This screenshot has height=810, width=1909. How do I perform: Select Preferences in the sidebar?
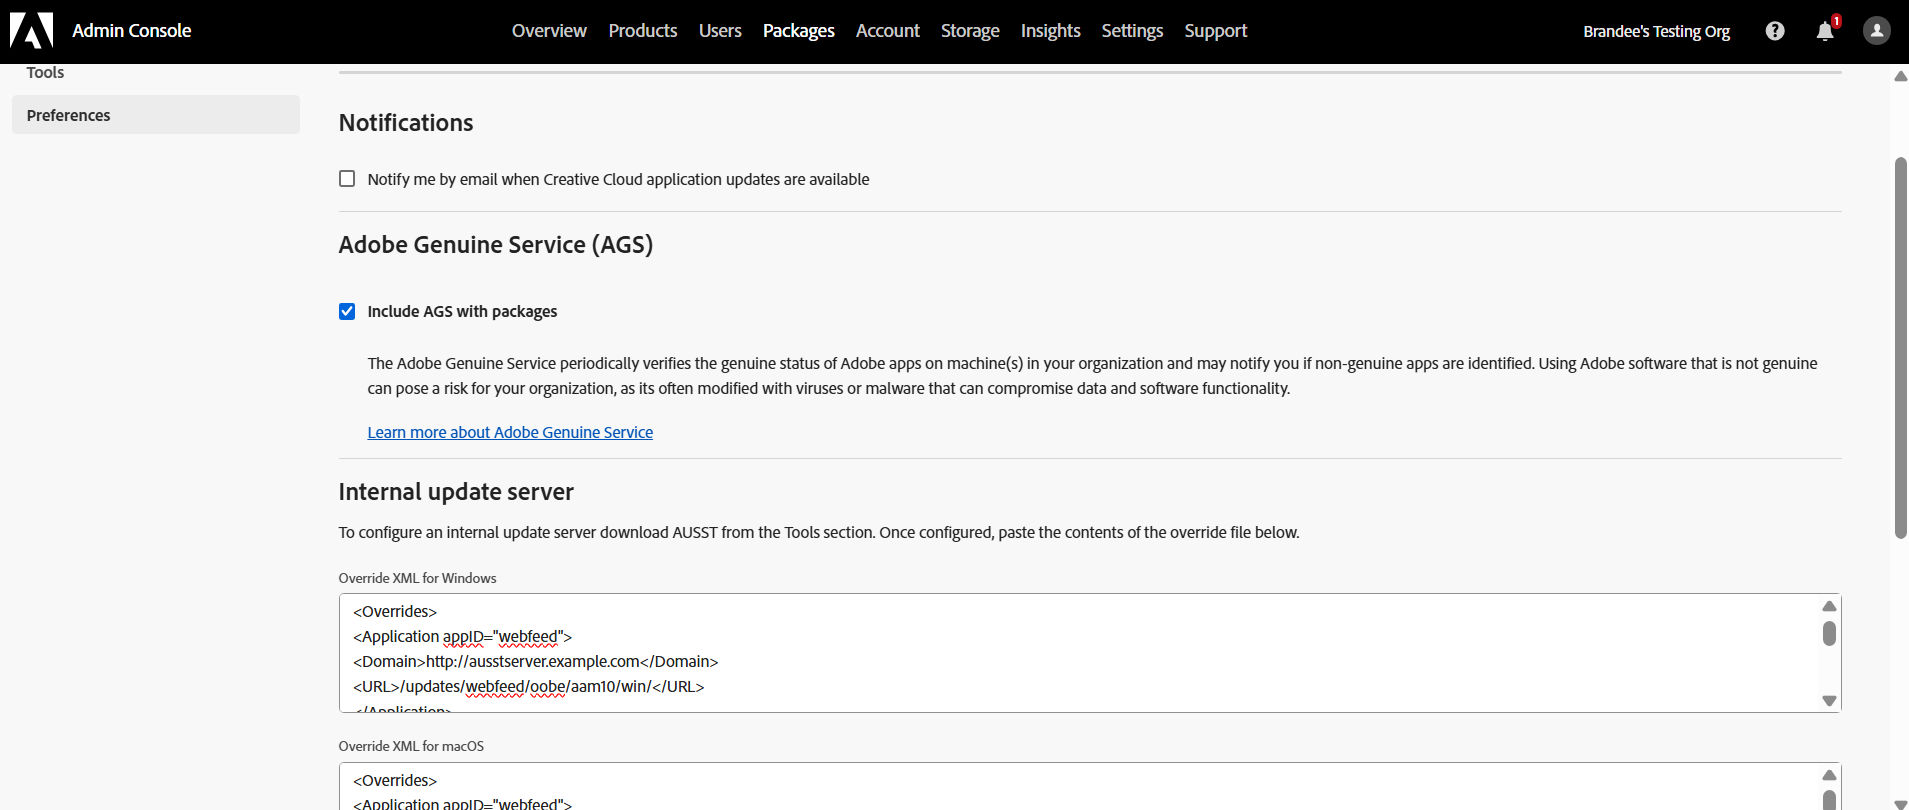click(x=156, y=115)
